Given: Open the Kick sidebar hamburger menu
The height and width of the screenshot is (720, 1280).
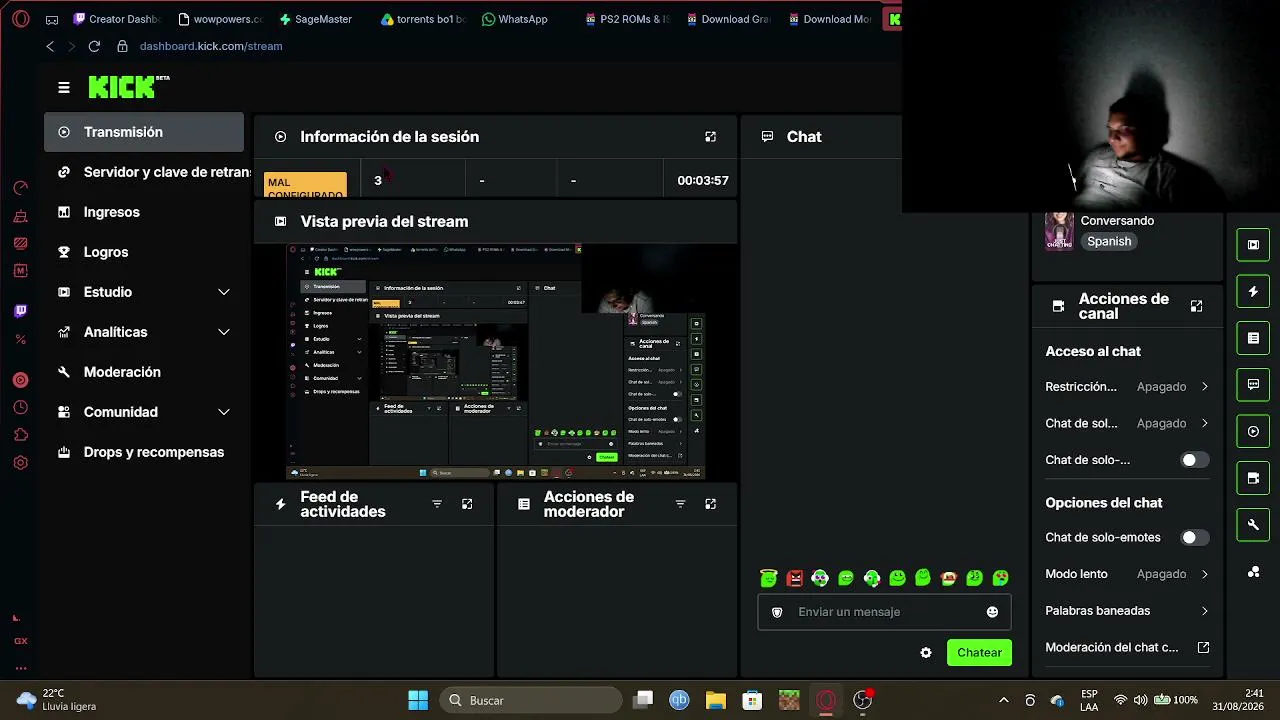Looking at the screenshot, I should tap(64, 88).
